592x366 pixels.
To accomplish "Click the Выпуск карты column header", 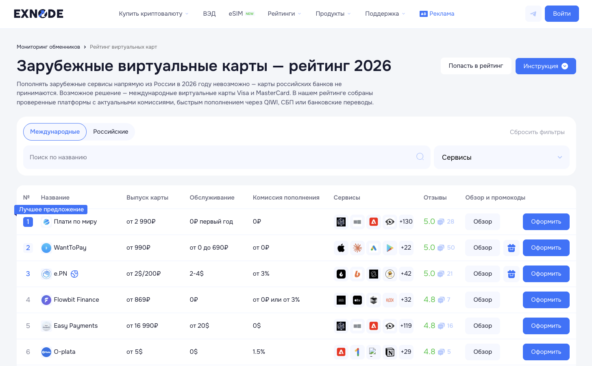I will [x=147, y=198].
